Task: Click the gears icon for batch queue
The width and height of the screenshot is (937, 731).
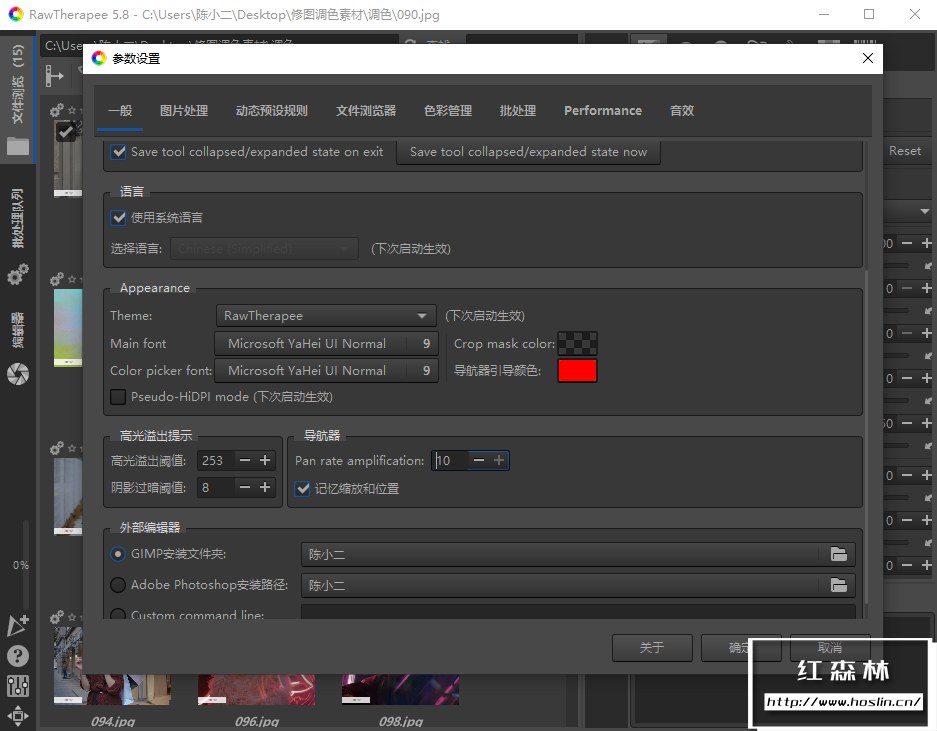Action: coord(18,274)
